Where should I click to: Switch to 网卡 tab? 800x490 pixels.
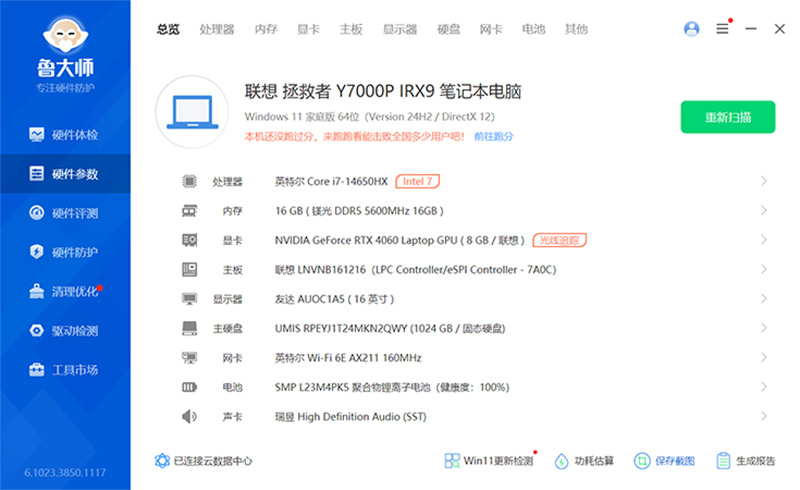[x=491, y=30]
